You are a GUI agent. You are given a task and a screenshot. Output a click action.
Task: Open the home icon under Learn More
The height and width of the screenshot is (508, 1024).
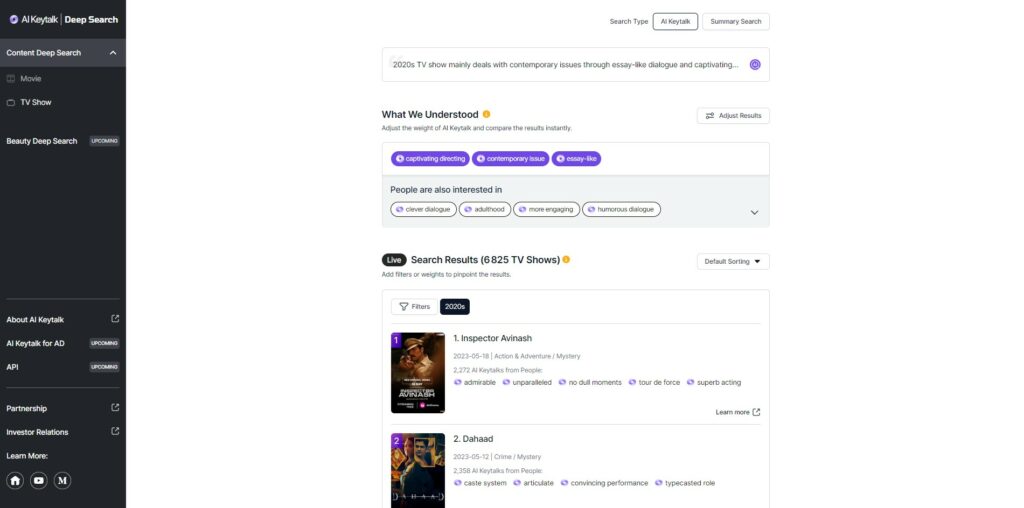pos(16,481)
